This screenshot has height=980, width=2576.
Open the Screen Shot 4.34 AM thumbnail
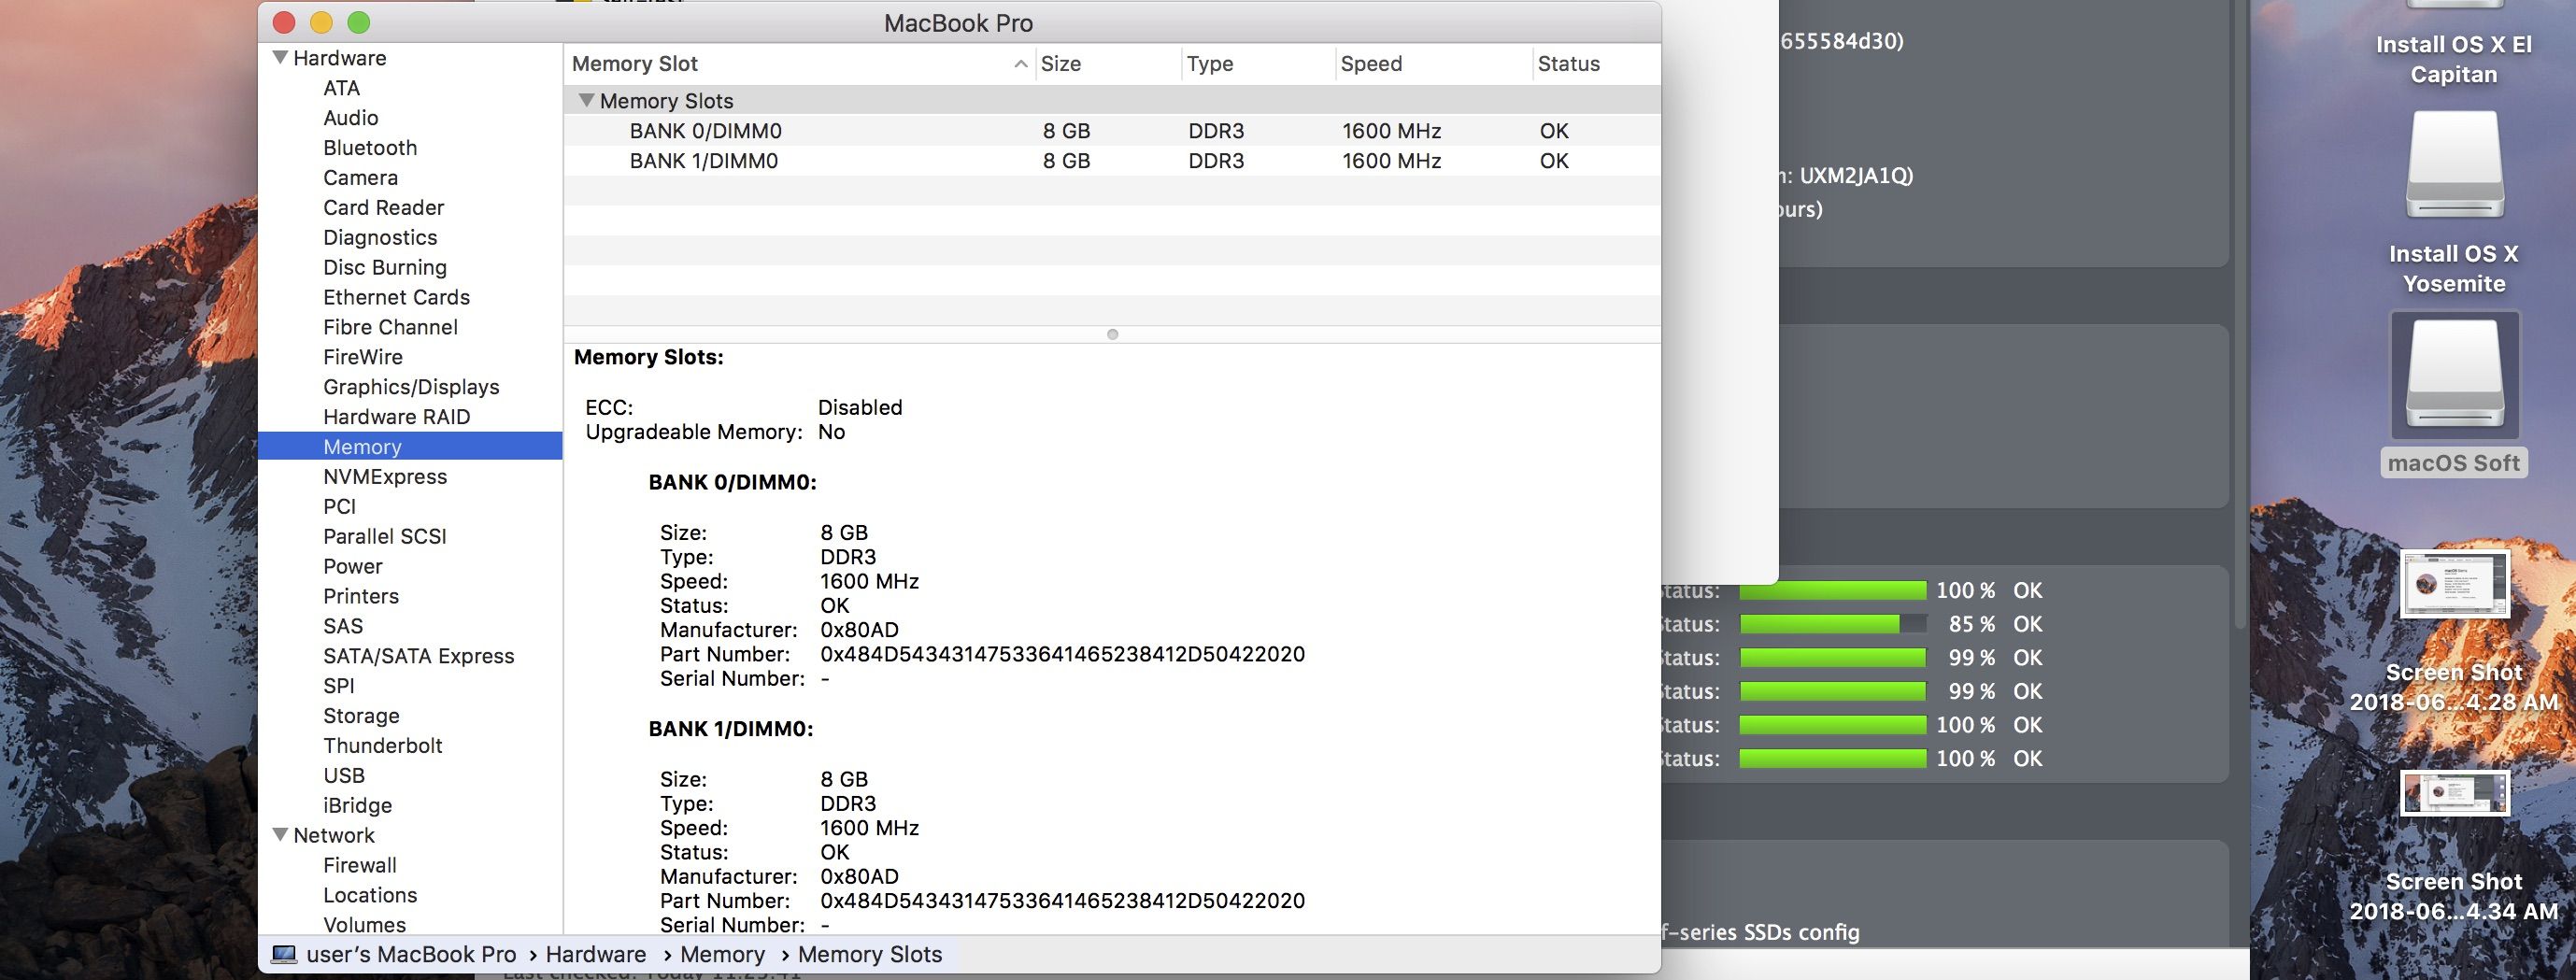click(2455, 793)
